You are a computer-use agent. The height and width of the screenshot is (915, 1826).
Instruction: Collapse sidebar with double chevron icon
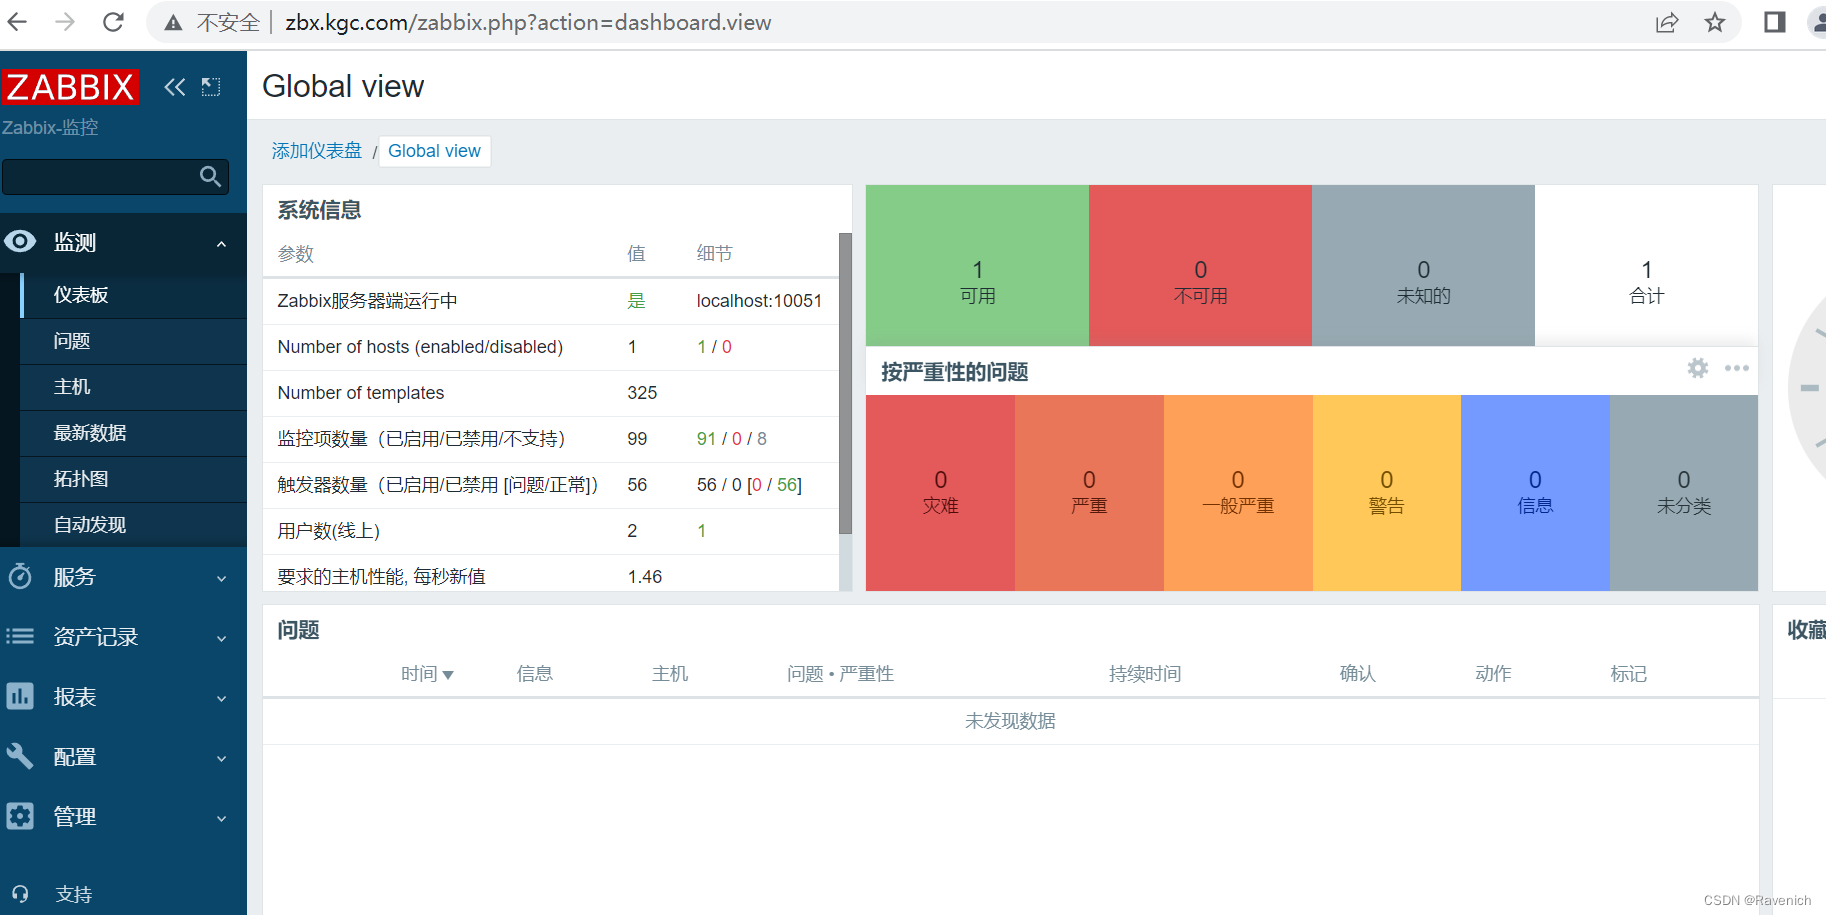pyautogui.click(x=175, y=87)
